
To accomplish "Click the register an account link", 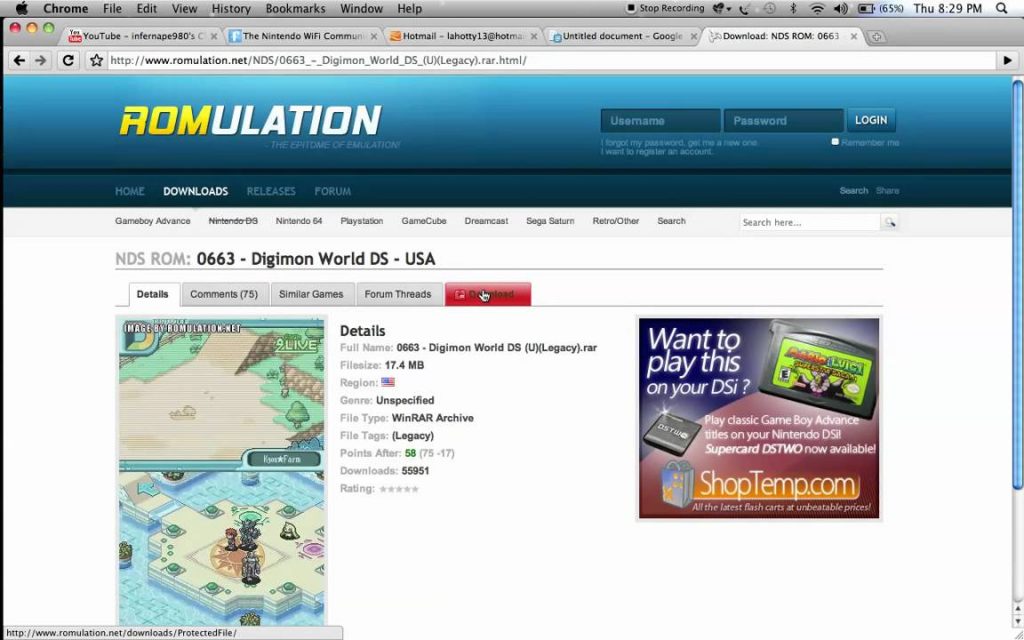I will coord(657,152).
